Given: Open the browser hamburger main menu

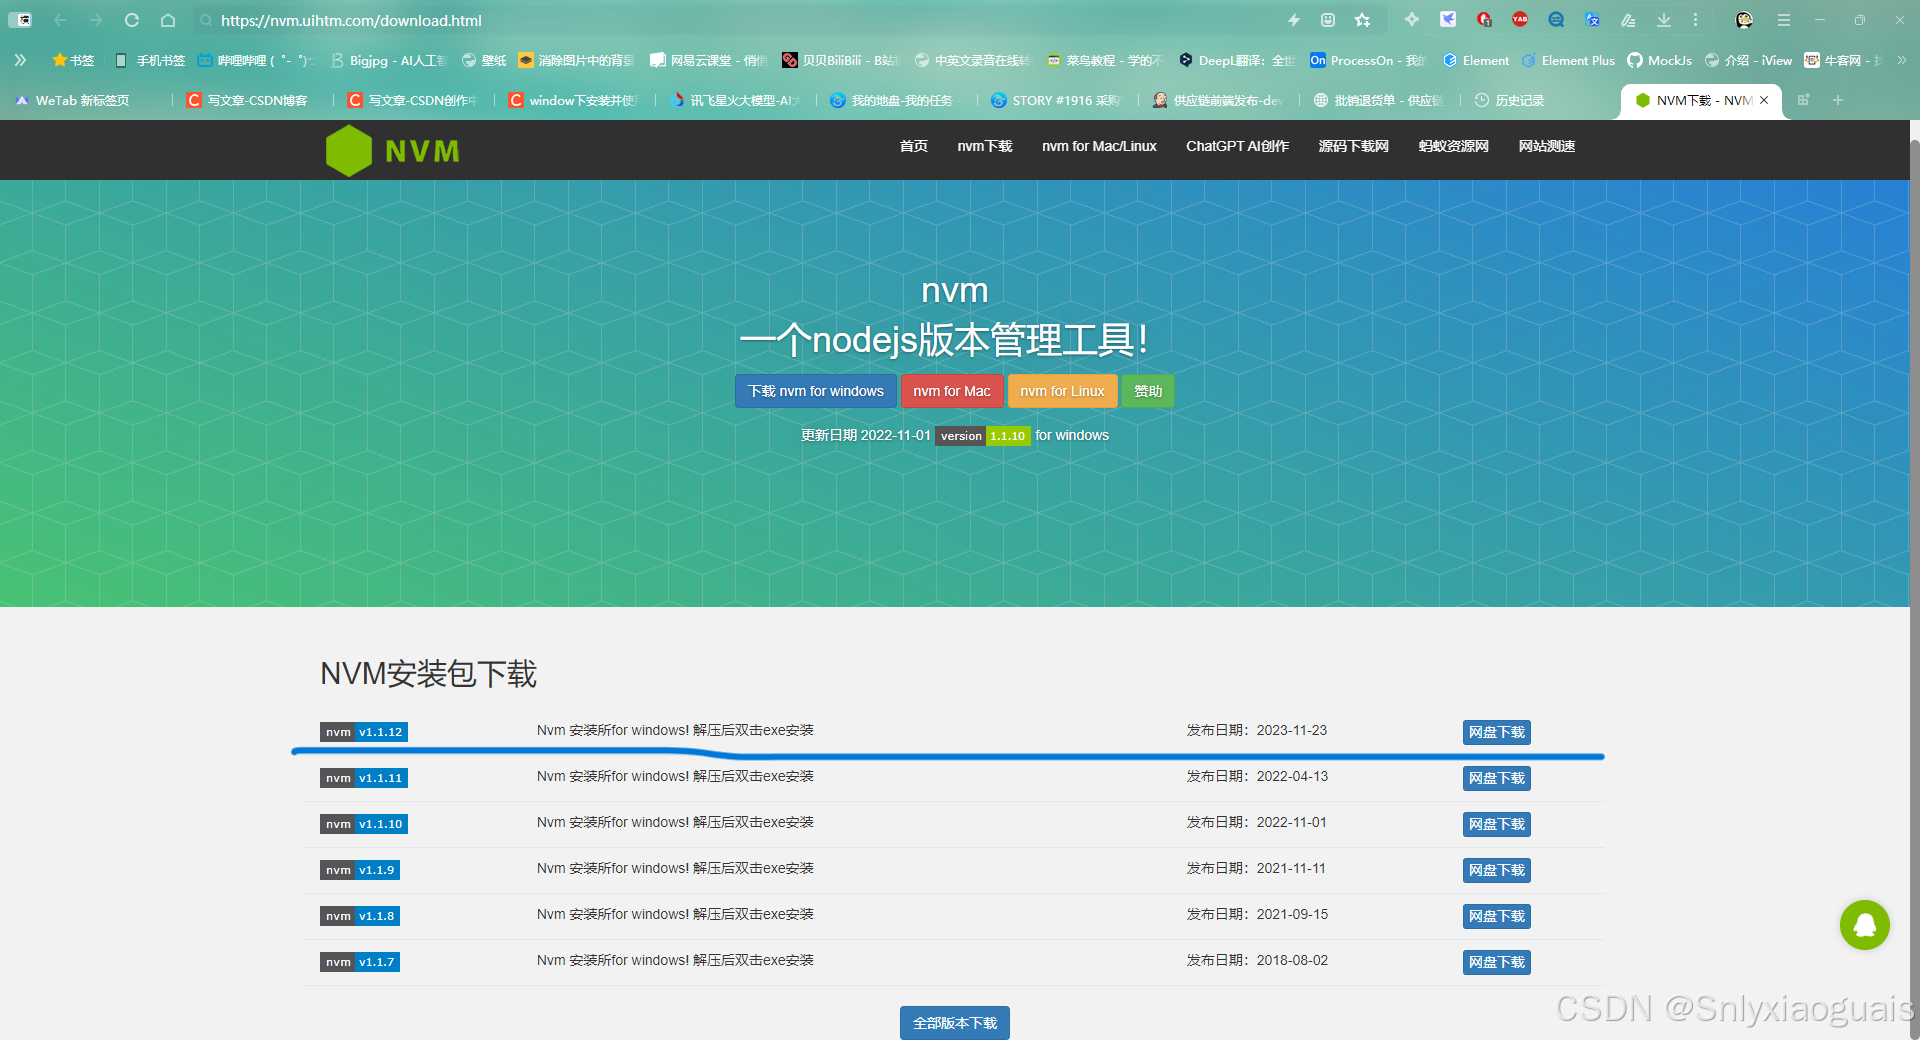Looking at the screenshot, I should [1784, 20].
